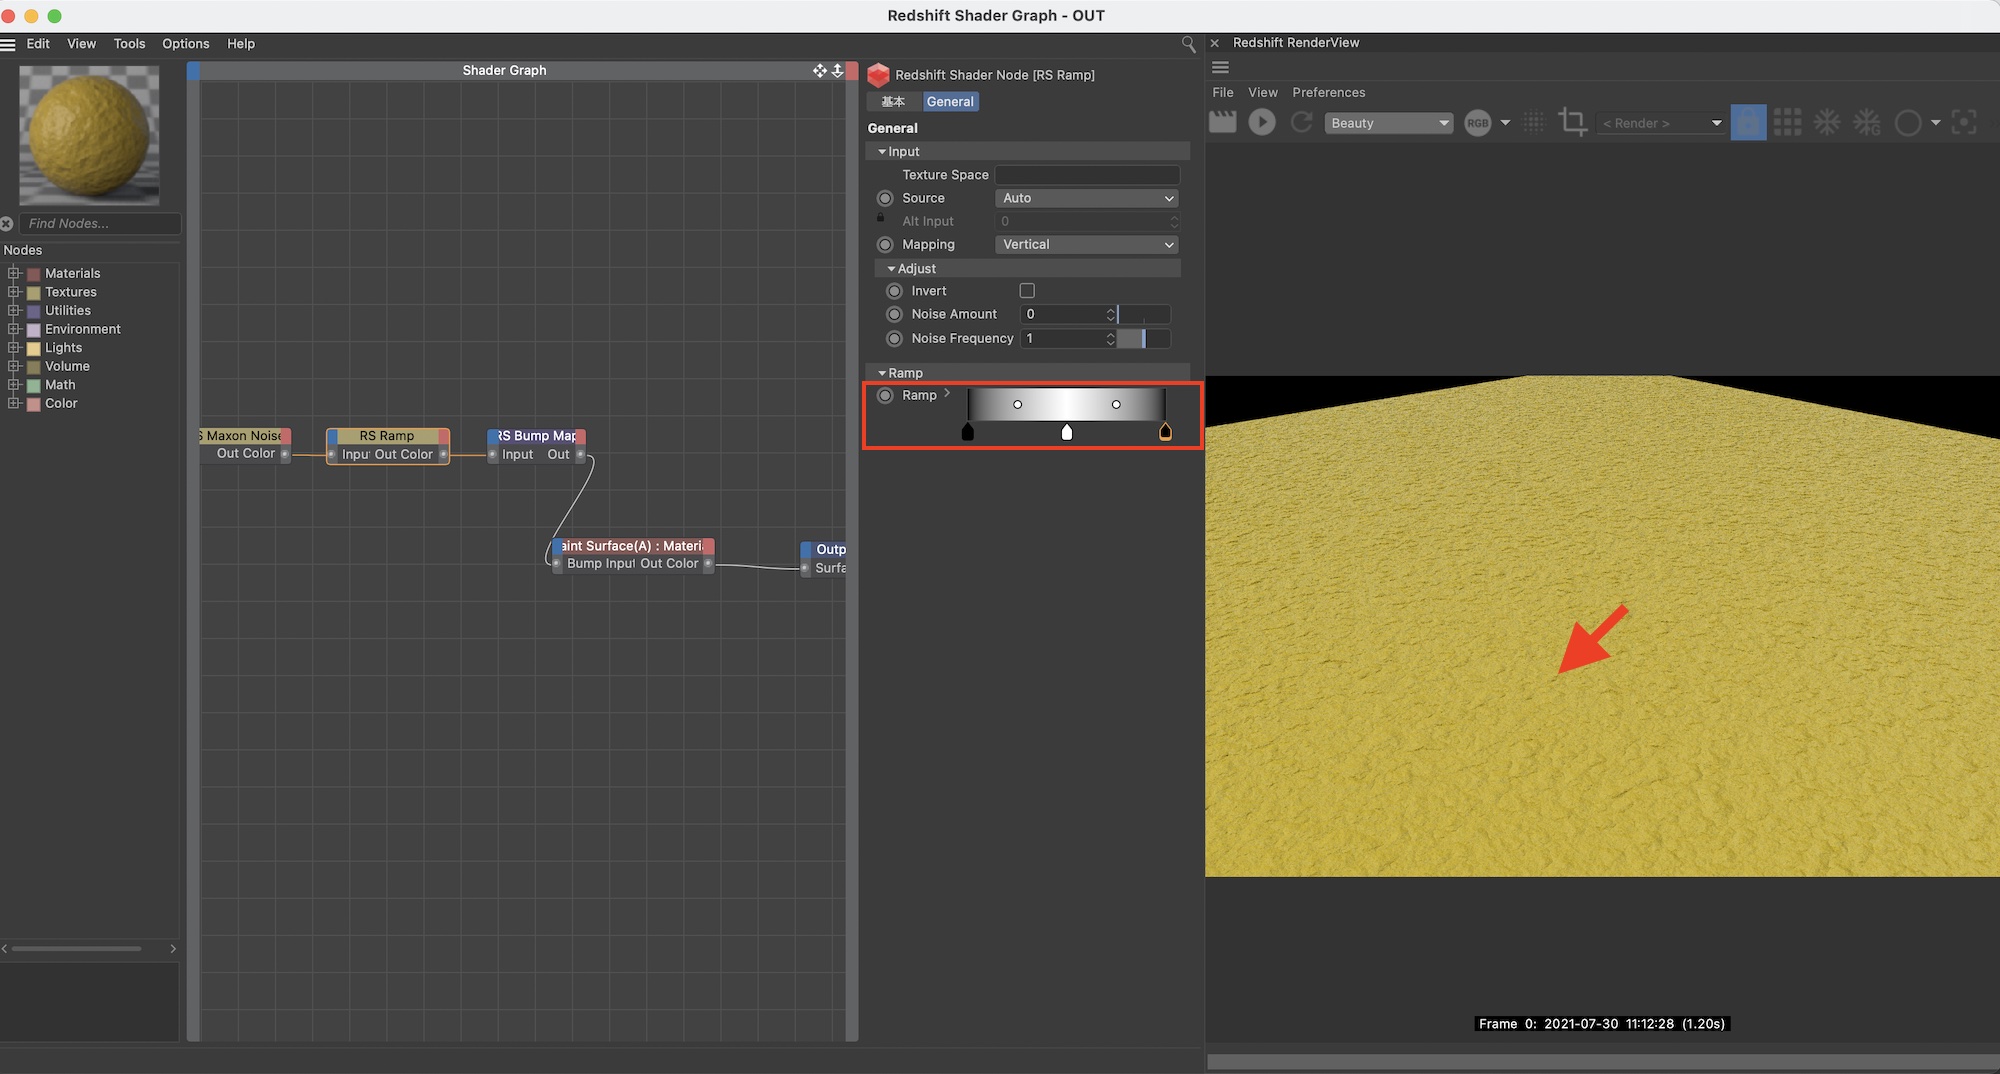
Task: Click the RGB channel display icon
Action: coord(1477,123)
